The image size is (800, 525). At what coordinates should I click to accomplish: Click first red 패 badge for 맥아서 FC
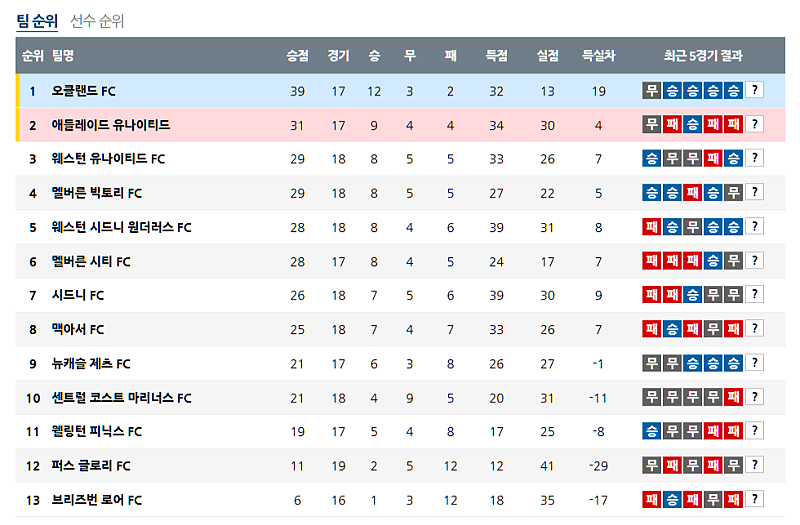(x=652, y=329)
